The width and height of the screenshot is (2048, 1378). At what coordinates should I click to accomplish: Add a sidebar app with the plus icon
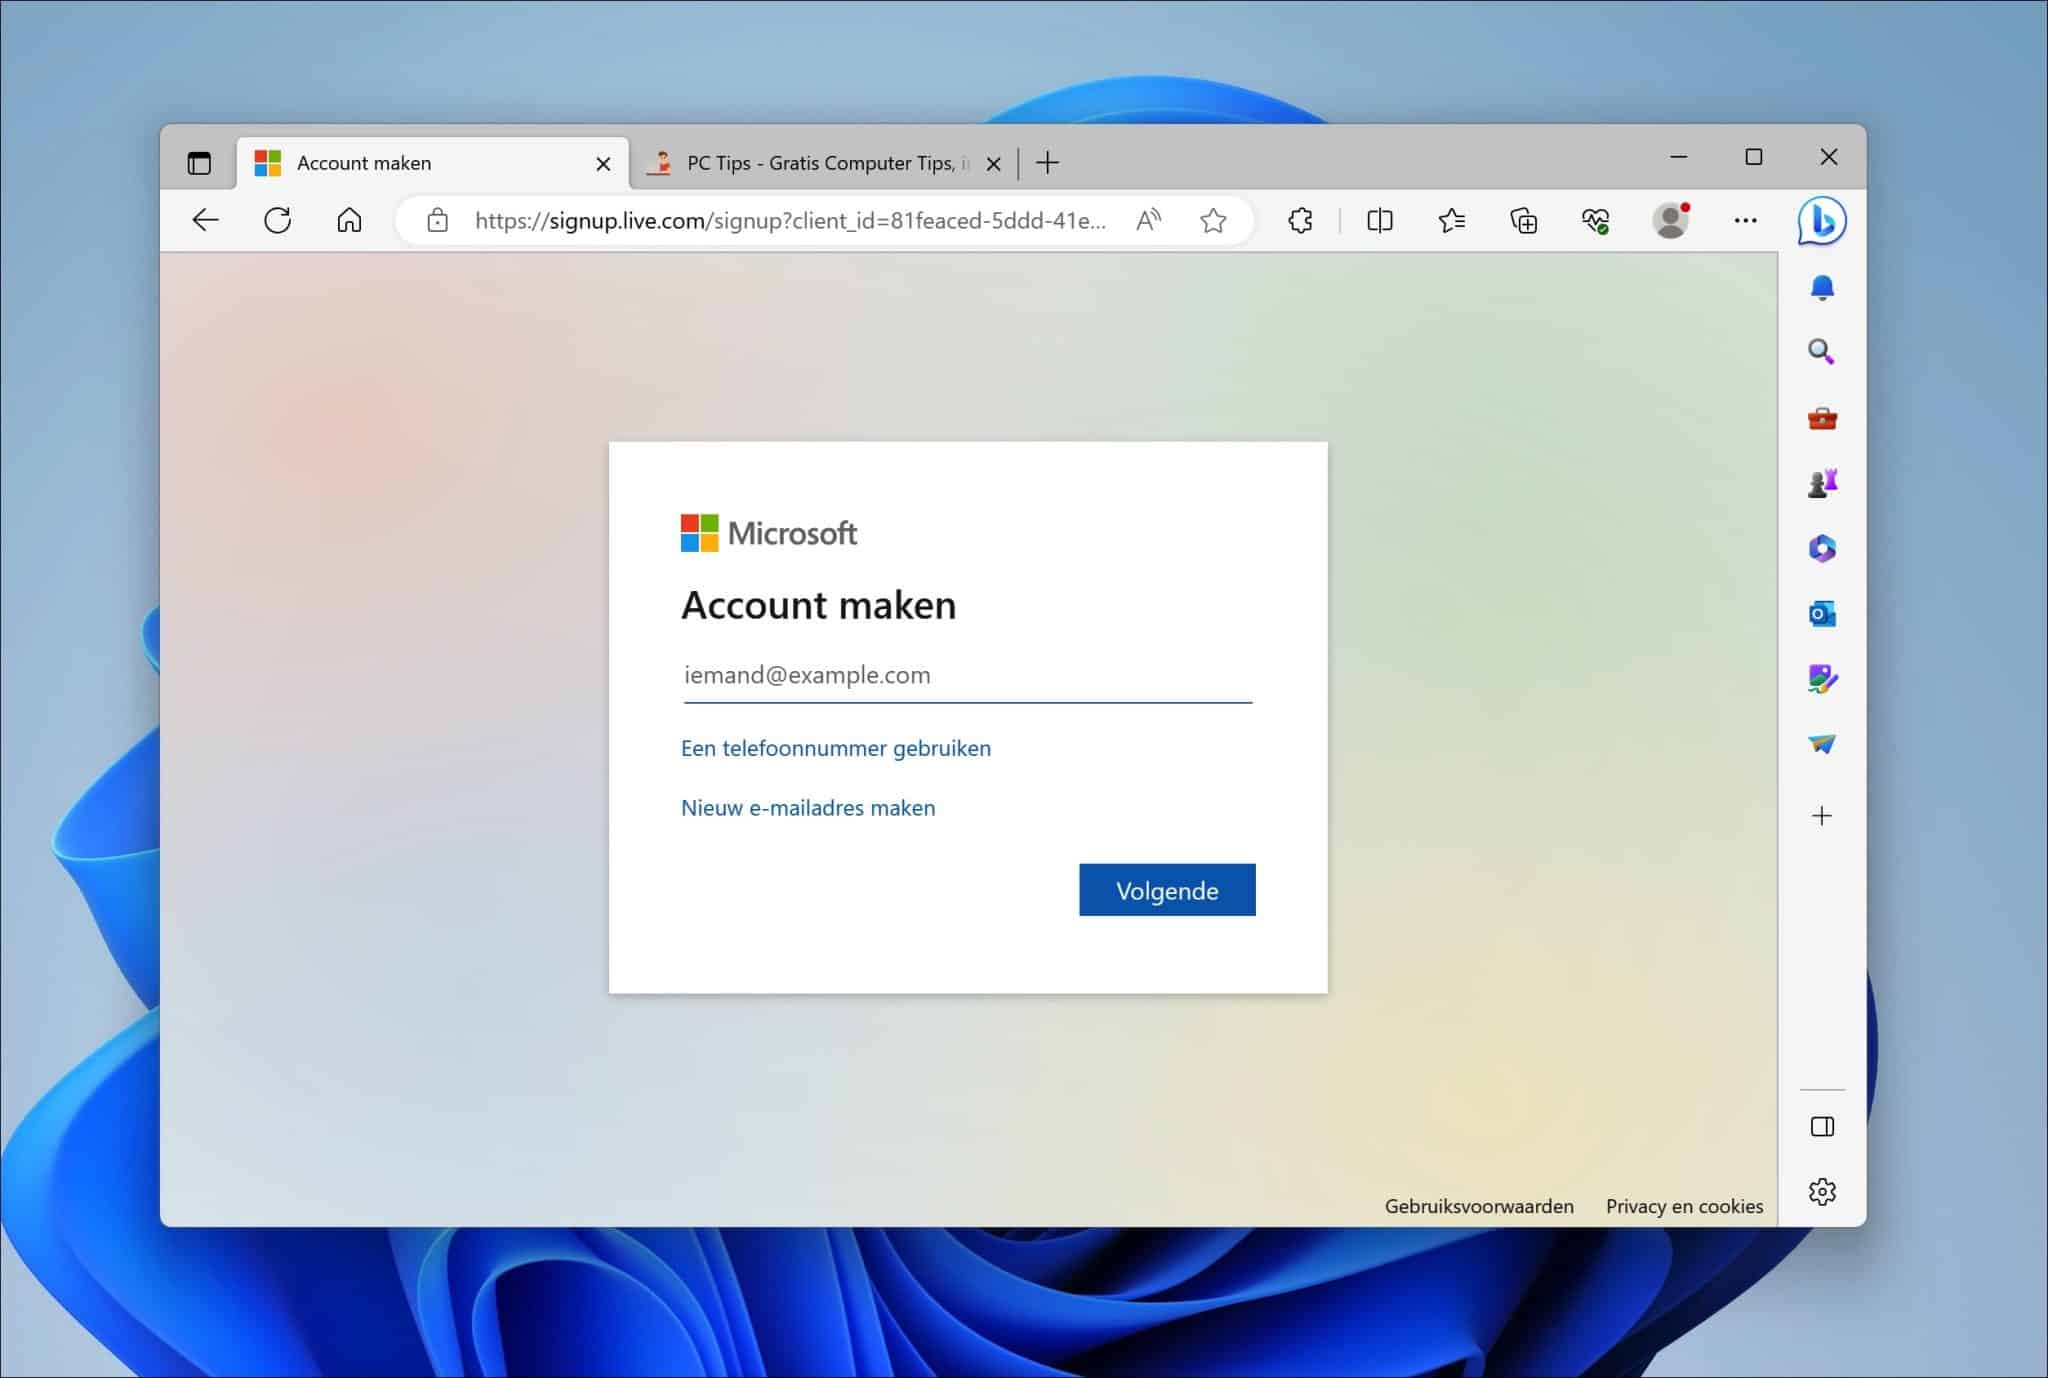(x=1822, y=816)
